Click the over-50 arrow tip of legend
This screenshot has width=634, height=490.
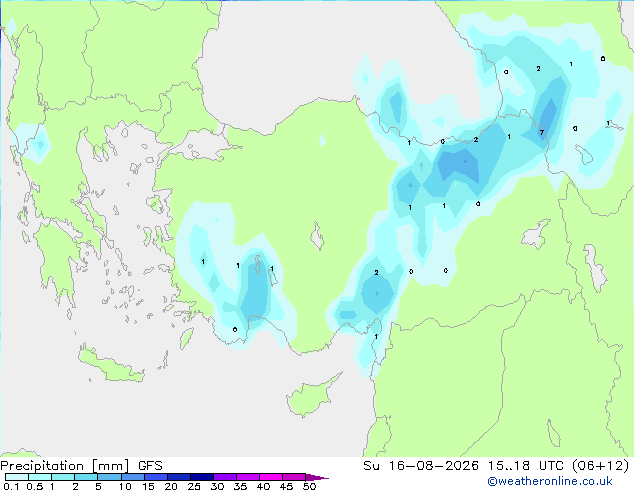point(317,478)
